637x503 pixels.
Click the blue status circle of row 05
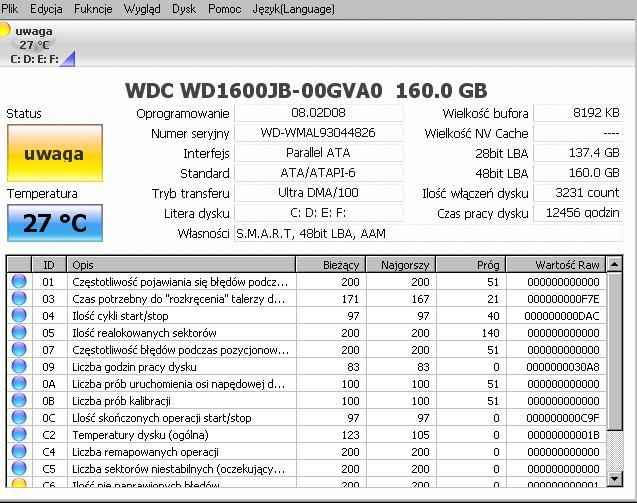[x=19, y=332]
